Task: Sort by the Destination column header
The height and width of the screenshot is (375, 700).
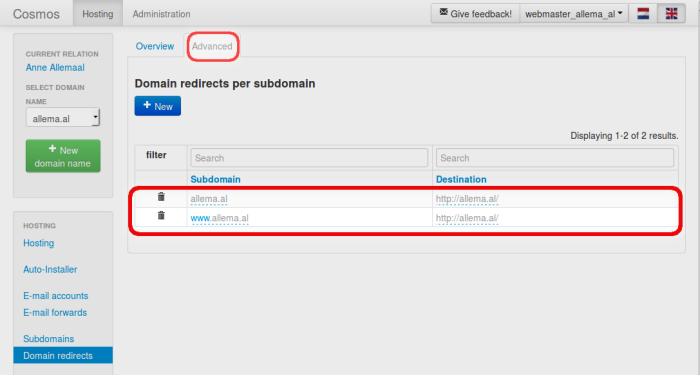Action: pos(461,179)
